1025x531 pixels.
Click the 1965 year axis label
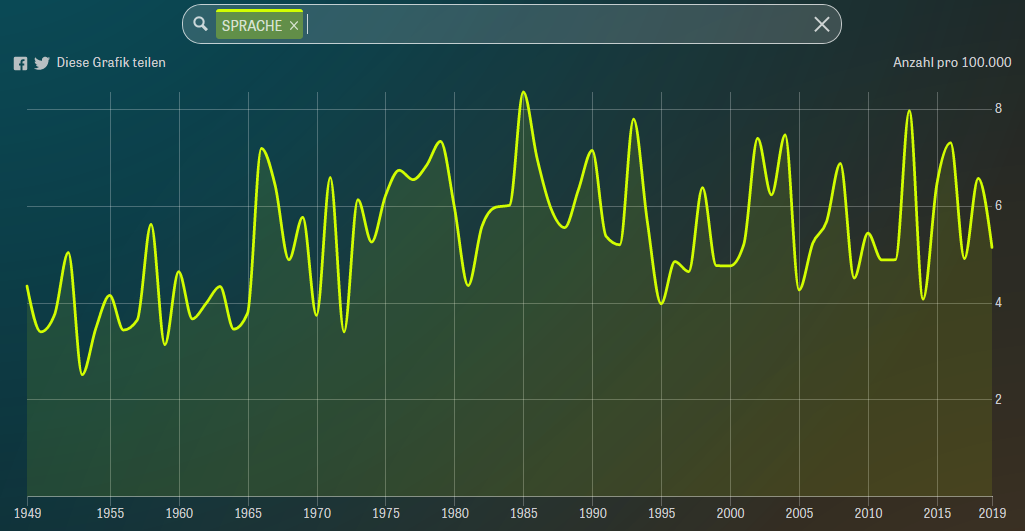click(x=248, y=513)
